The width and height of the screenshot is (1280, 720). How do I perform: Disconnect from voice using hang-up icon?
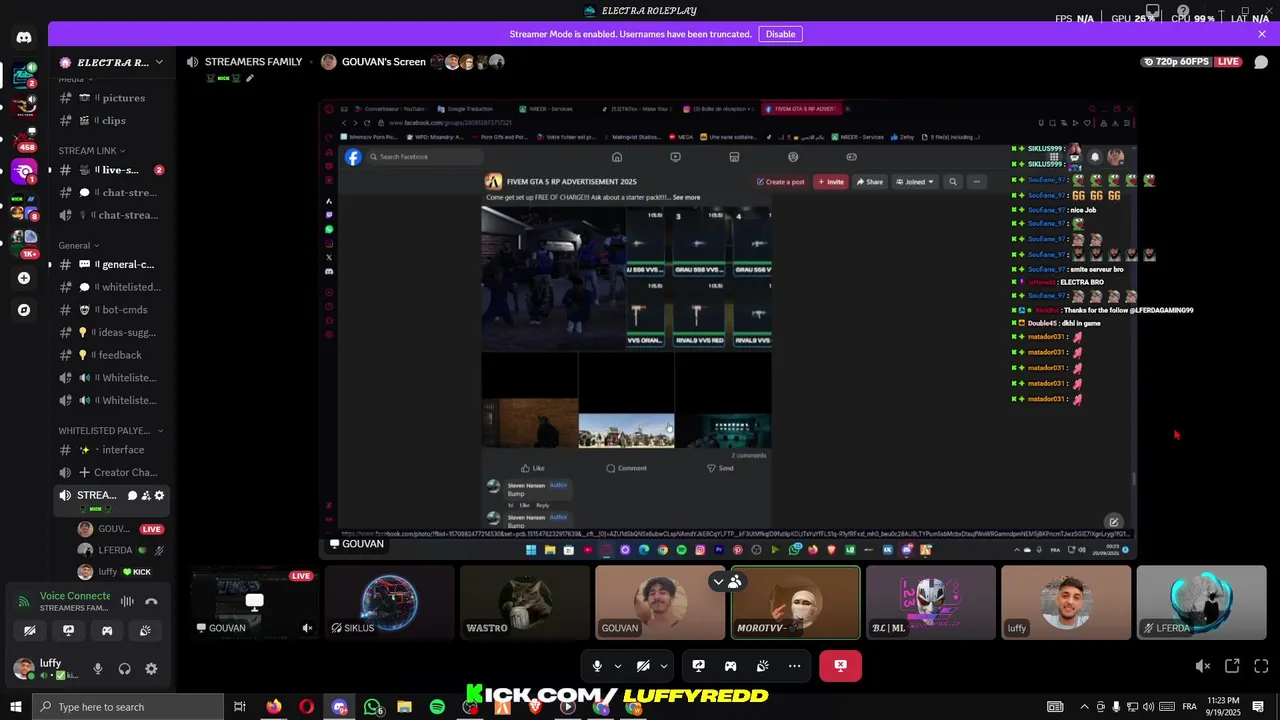tap(151, 601)
